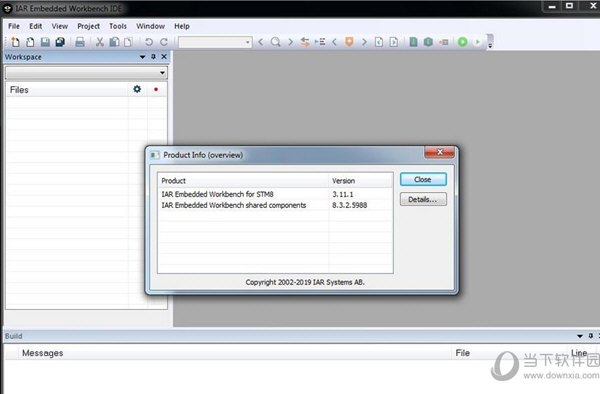Viewport: 600px width, 394px height.
Task: Click the Copy toolbar icon
Action: pos(114,42)
